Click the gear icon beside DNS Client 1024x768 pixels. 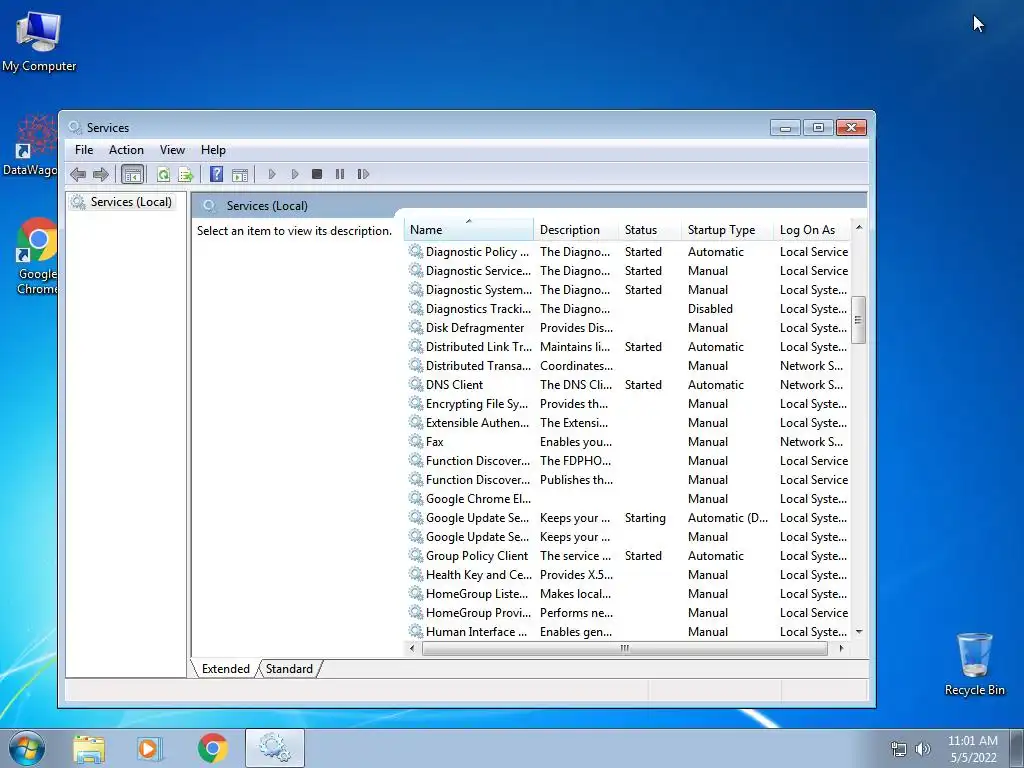(416, 384)
